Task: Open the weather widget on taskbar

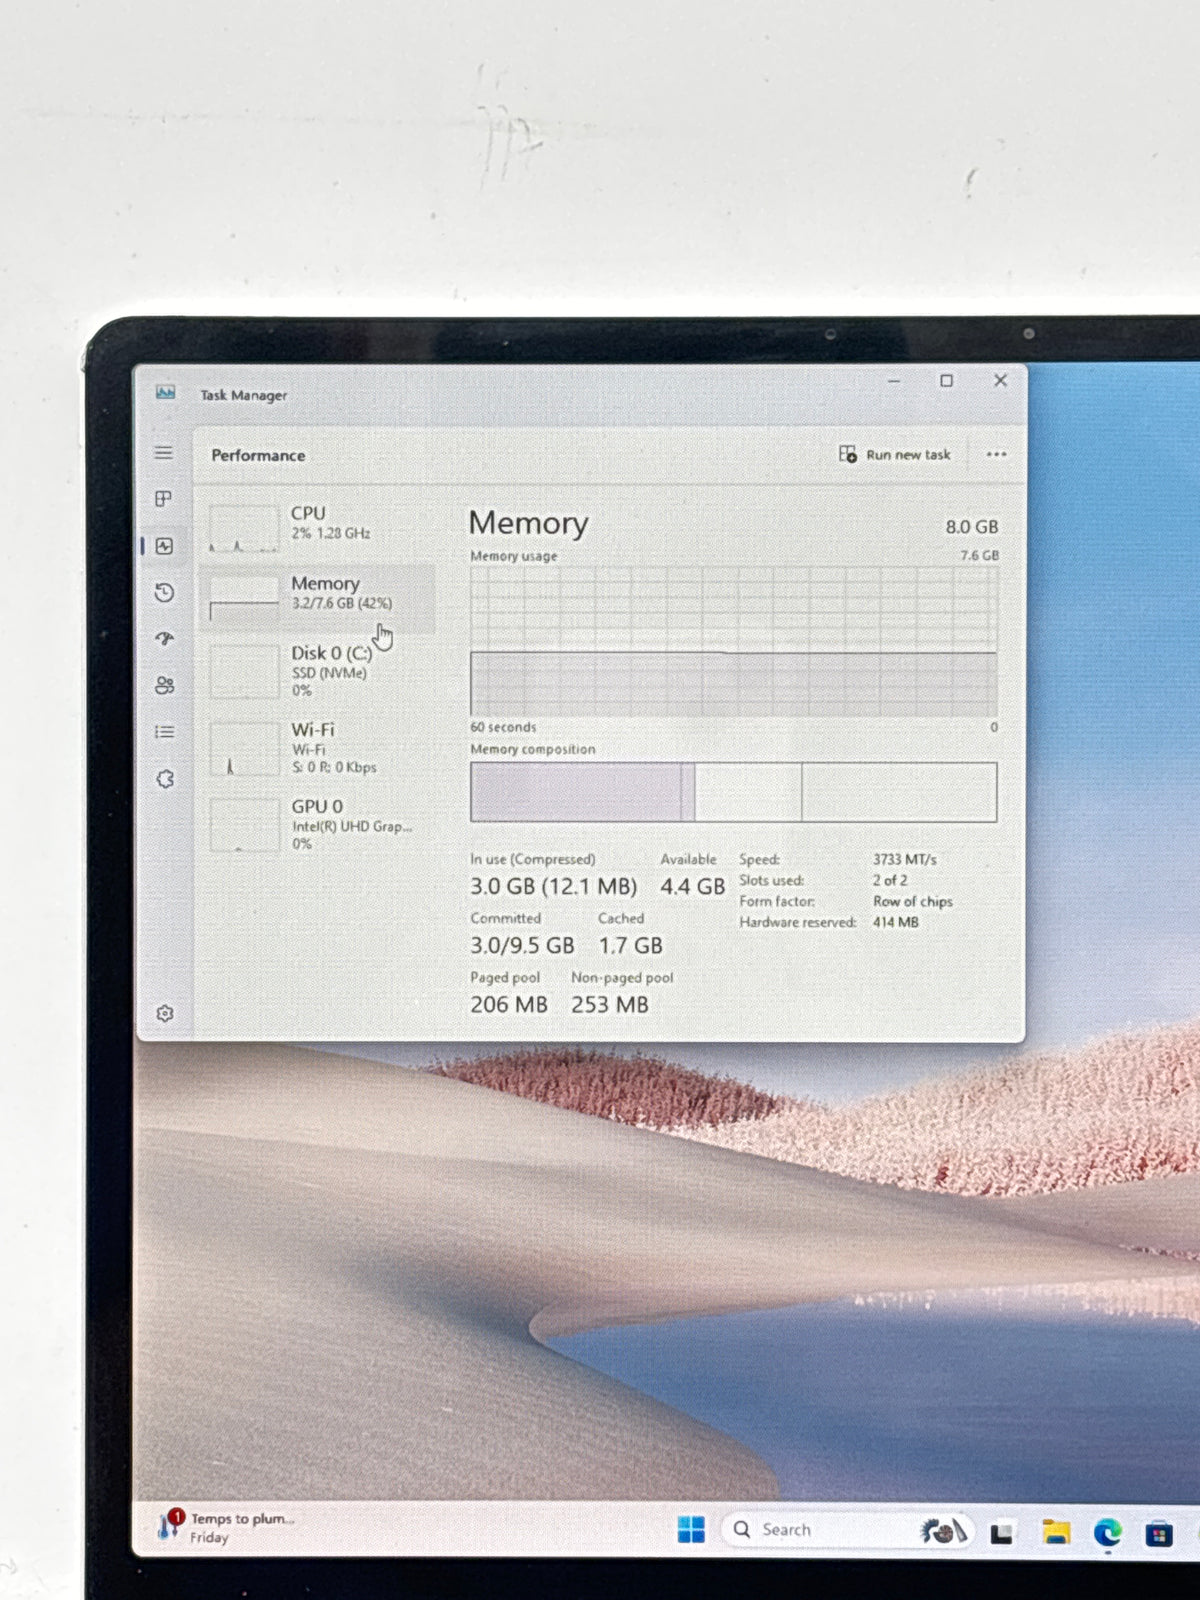Action: tap(226, 1527)
